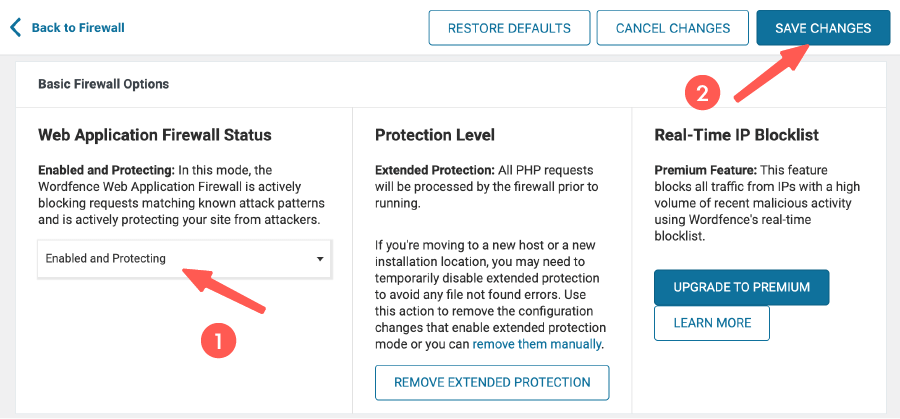
Task: Click Upgrade to Premium button
Action: (741, 287)
